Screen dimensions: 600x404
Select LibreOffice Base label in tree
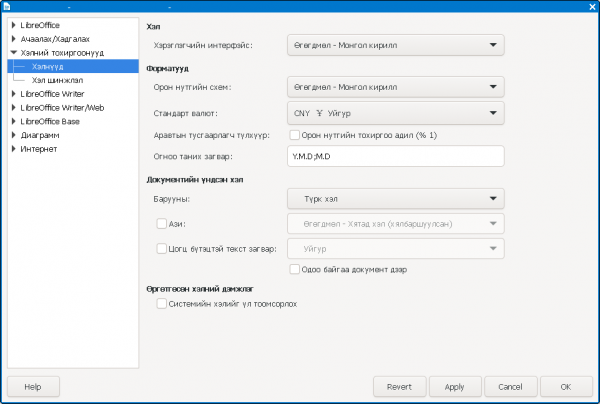click(50, 121)
